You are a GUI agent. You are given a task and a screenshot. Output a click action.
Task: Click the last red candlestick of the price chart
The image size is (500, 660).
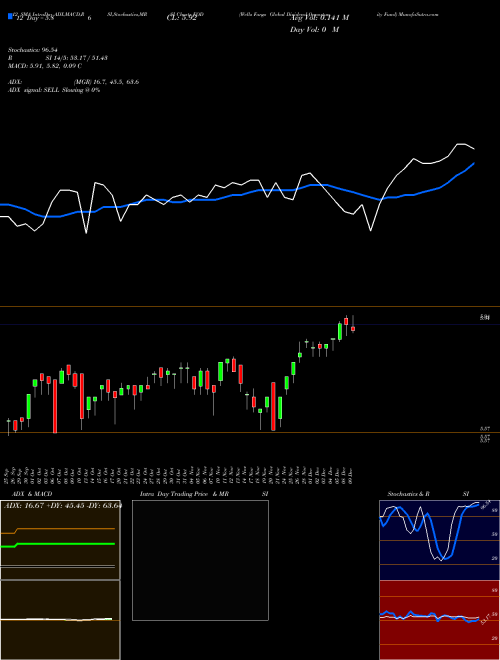pos(353,328)
